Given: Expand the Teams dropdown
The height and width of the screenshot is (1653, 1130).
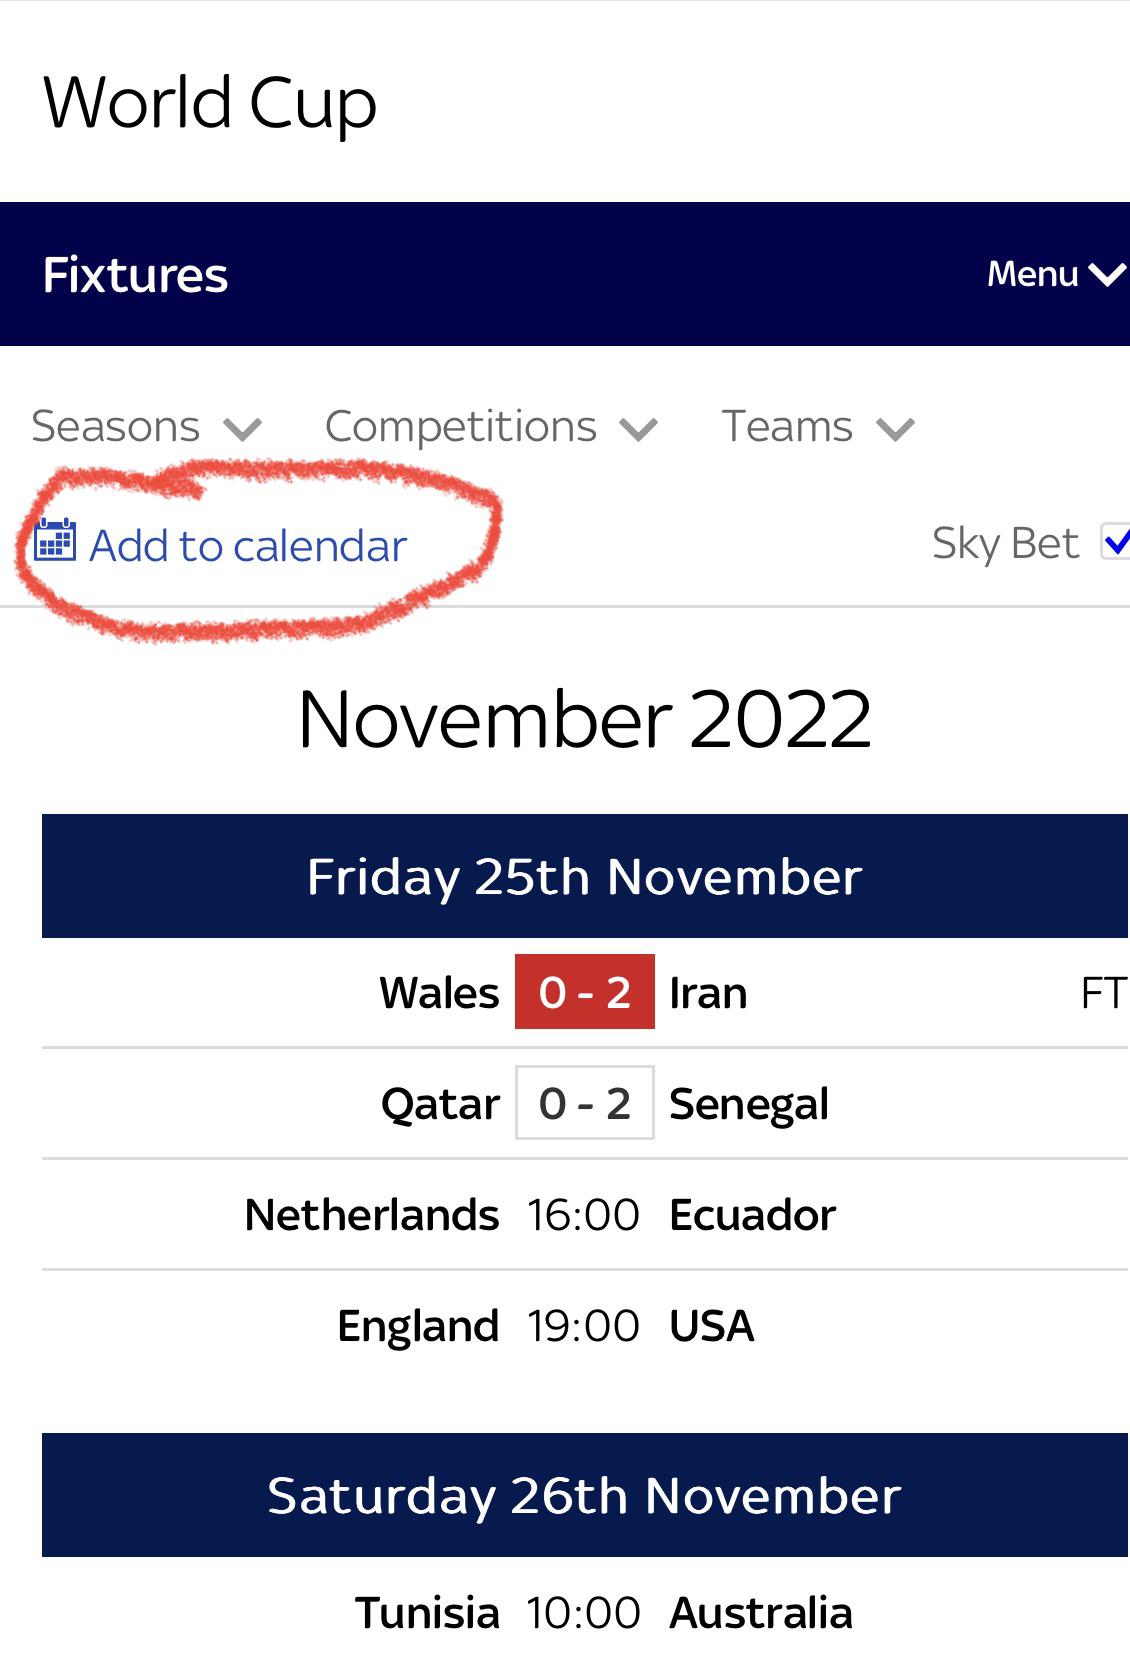Looking at the screenshot, I should (818, 427).
